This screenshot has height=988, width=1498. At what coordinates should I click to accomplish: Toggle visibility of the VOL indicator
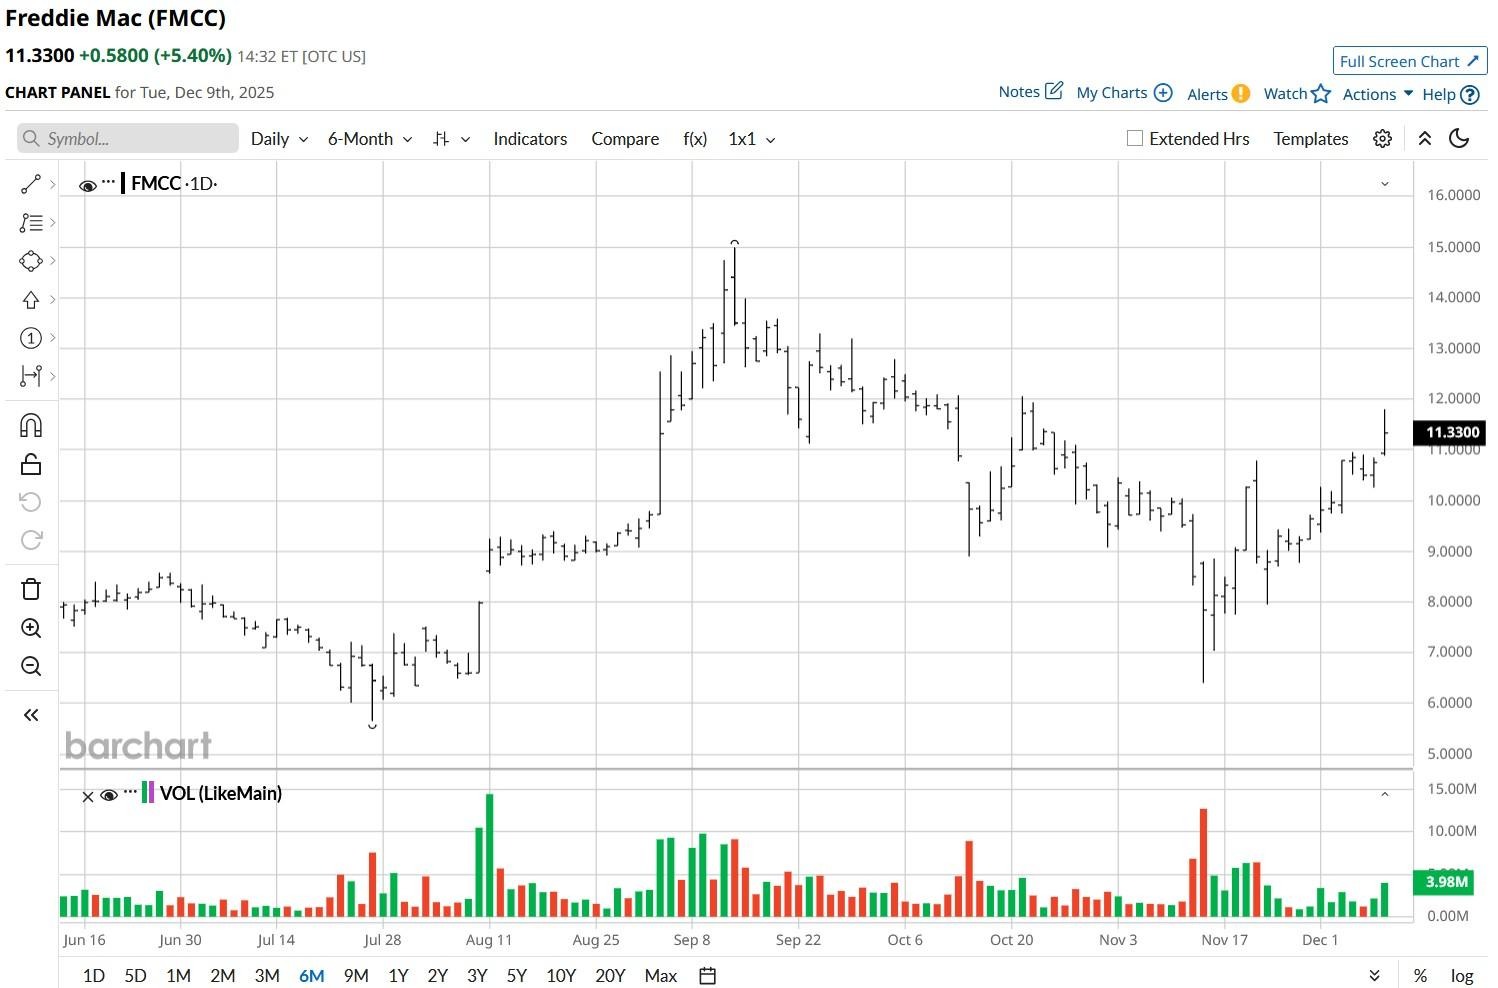click(110, 795)
